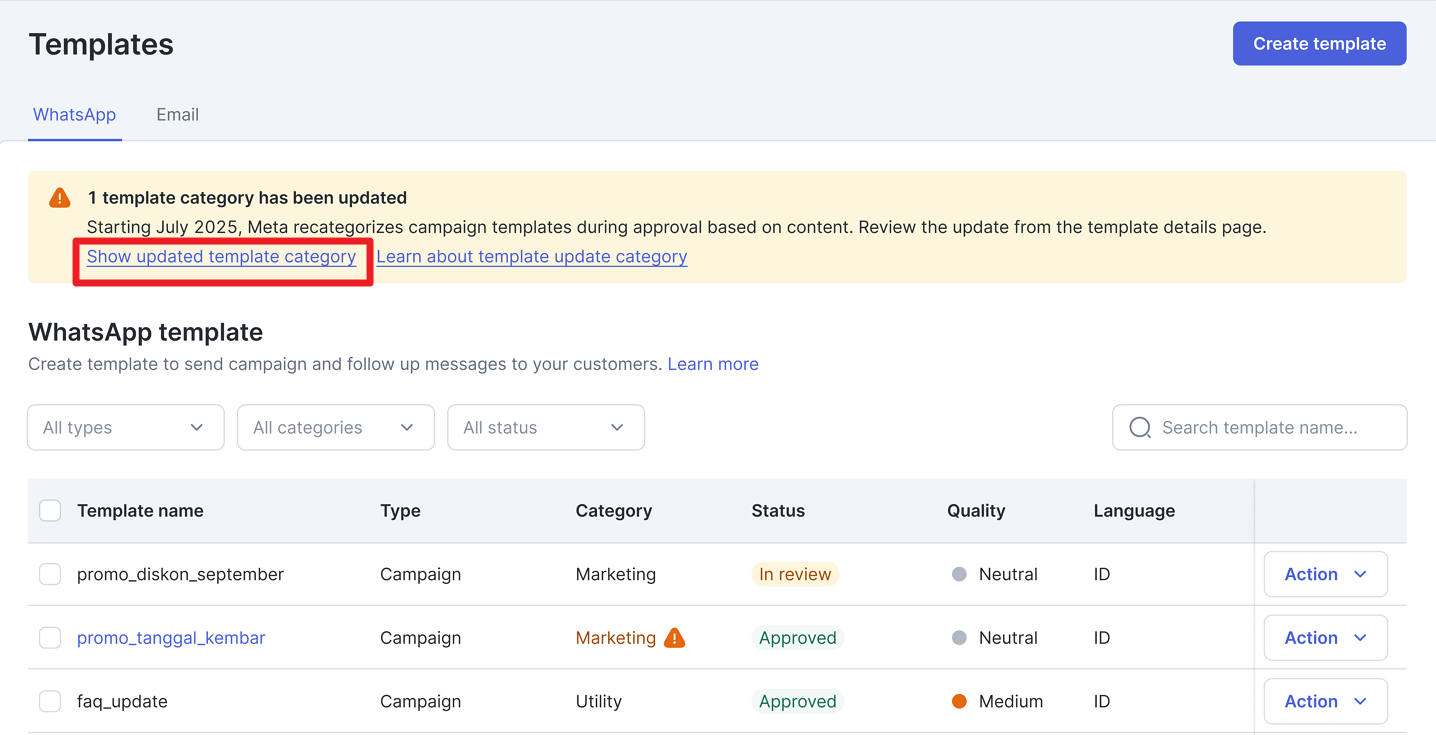The image size is (1436, 735).
Task: Click the search magnifier icon
Action: [1139, 428]
